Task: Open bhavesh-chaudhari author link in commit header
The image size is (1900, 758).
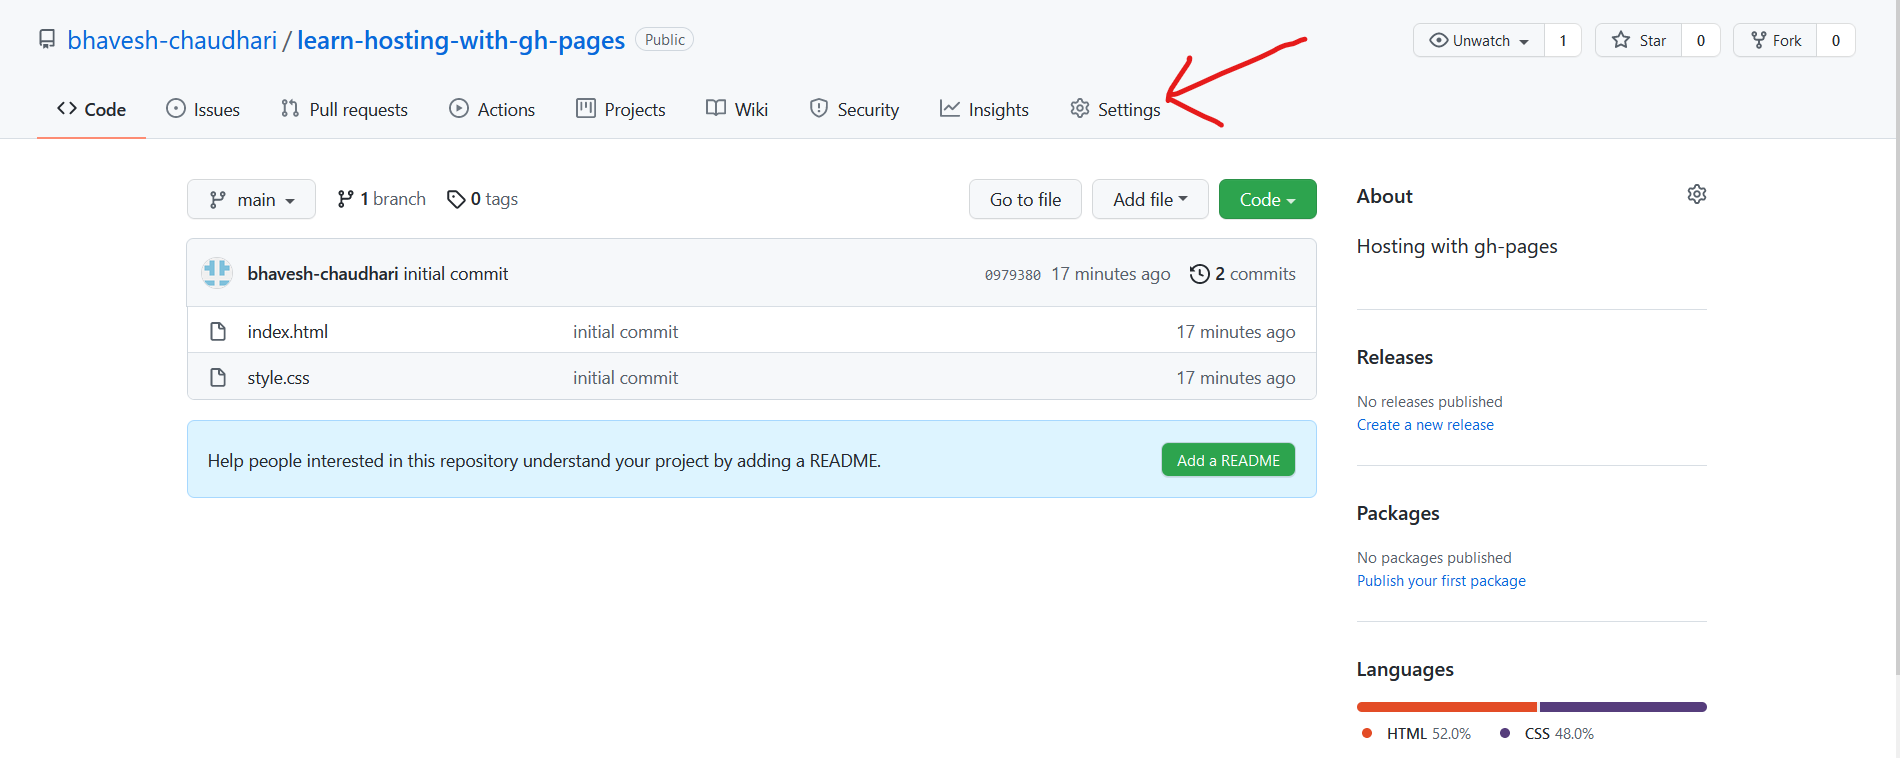Action: (x=323, y=274)
